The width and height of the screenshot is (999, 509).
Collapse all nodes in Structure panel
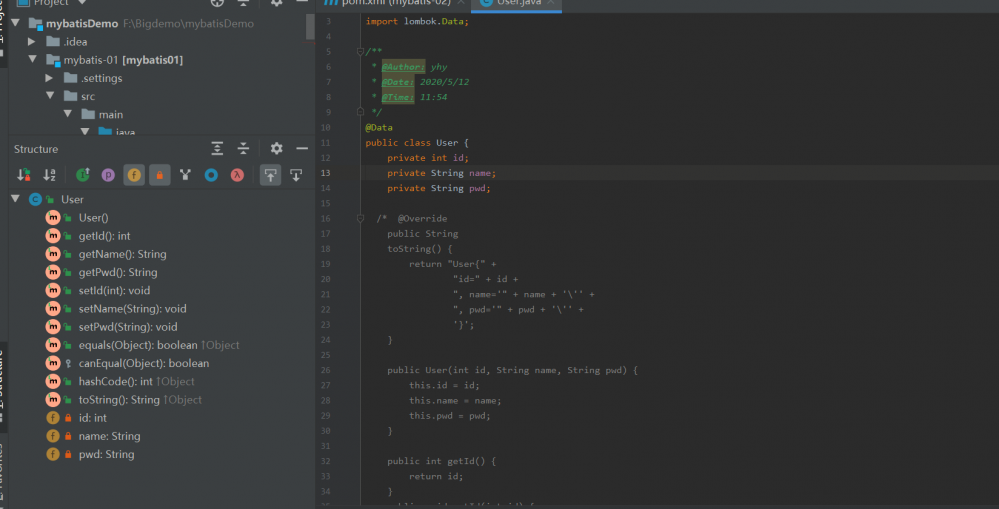(243, 149)
